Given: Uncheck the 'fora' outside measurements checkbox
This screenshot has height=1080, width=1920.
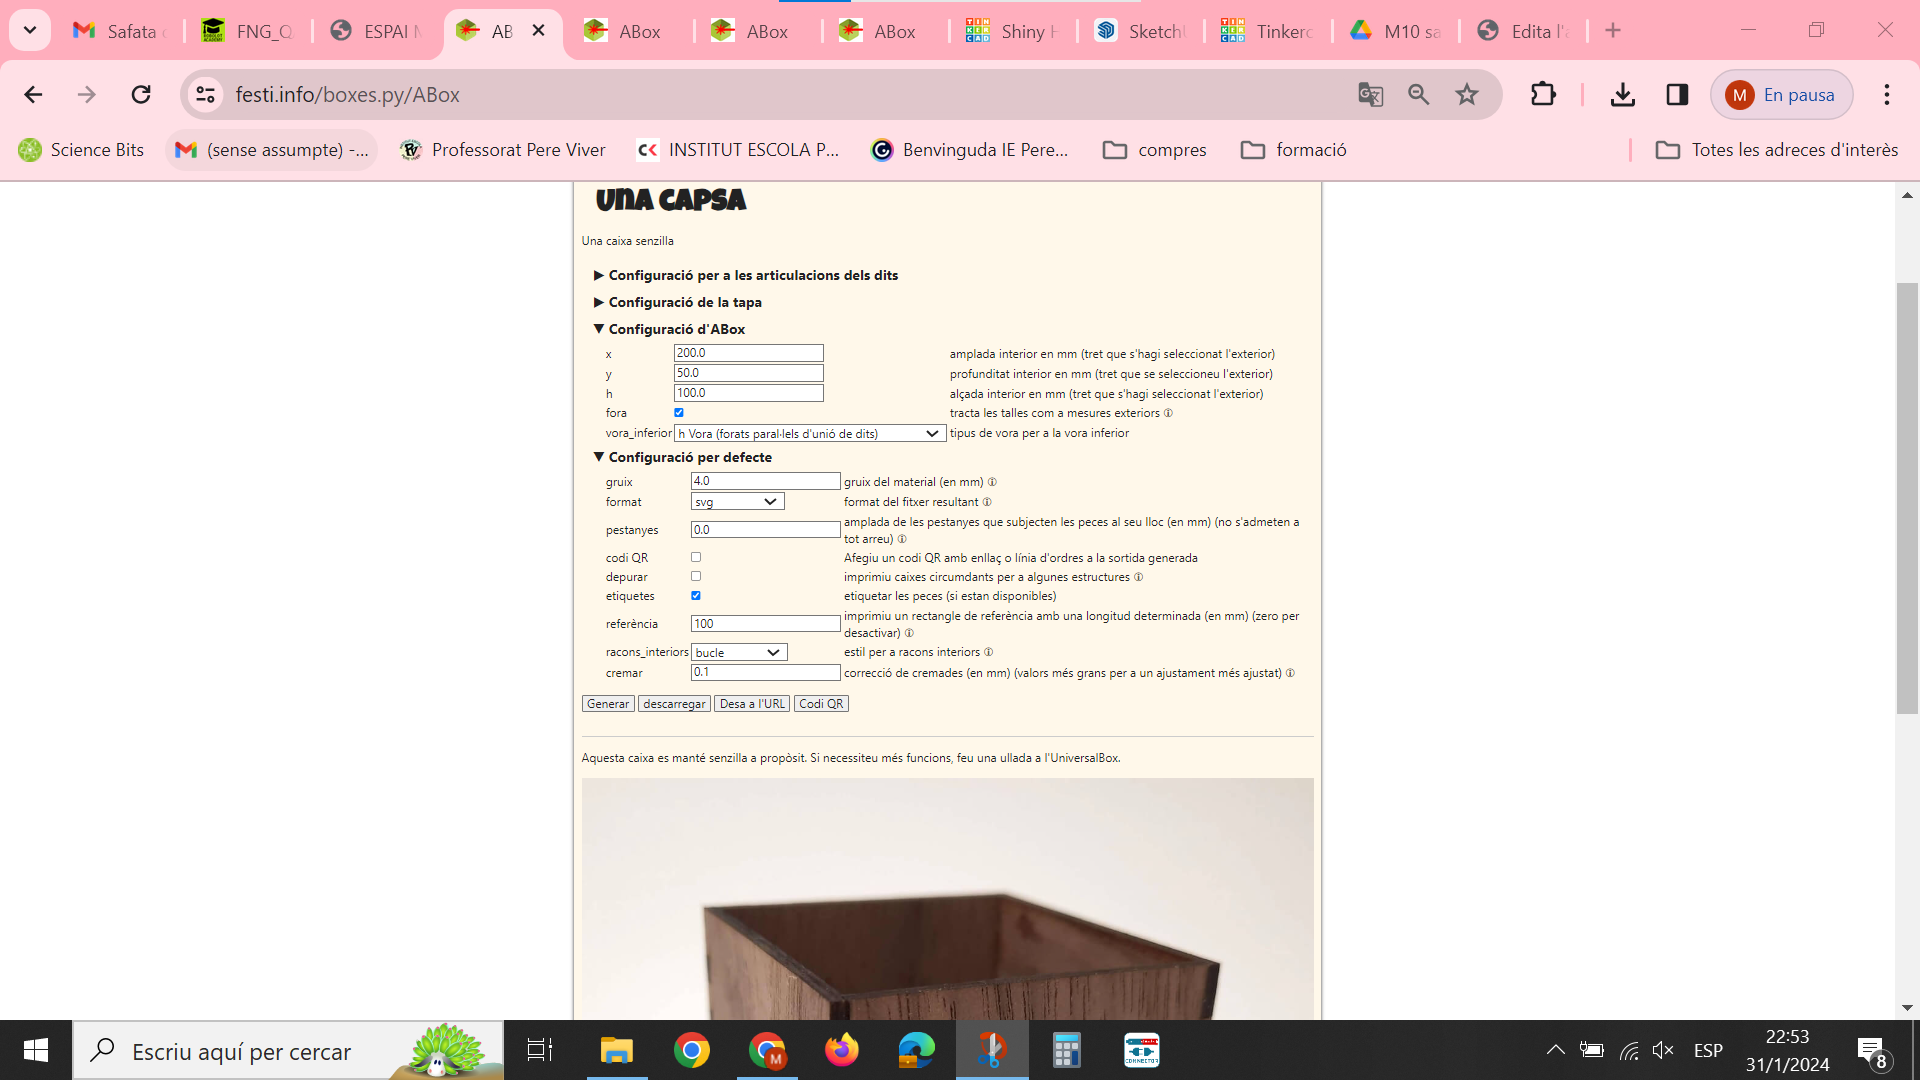Looking at the screenshot, I should click(679, 413).
